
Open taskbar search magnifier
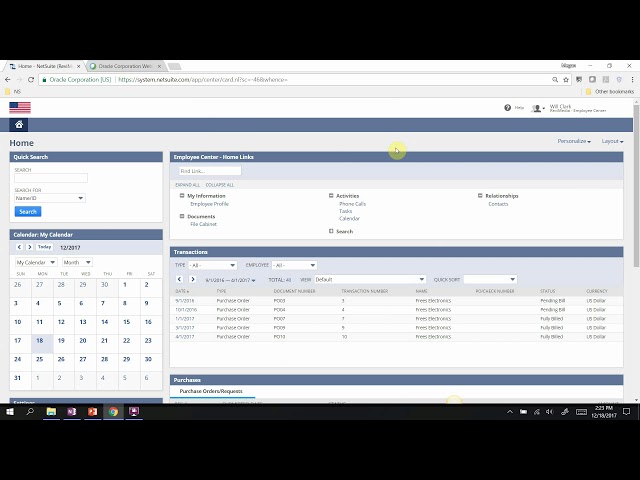tap(30, 412)
